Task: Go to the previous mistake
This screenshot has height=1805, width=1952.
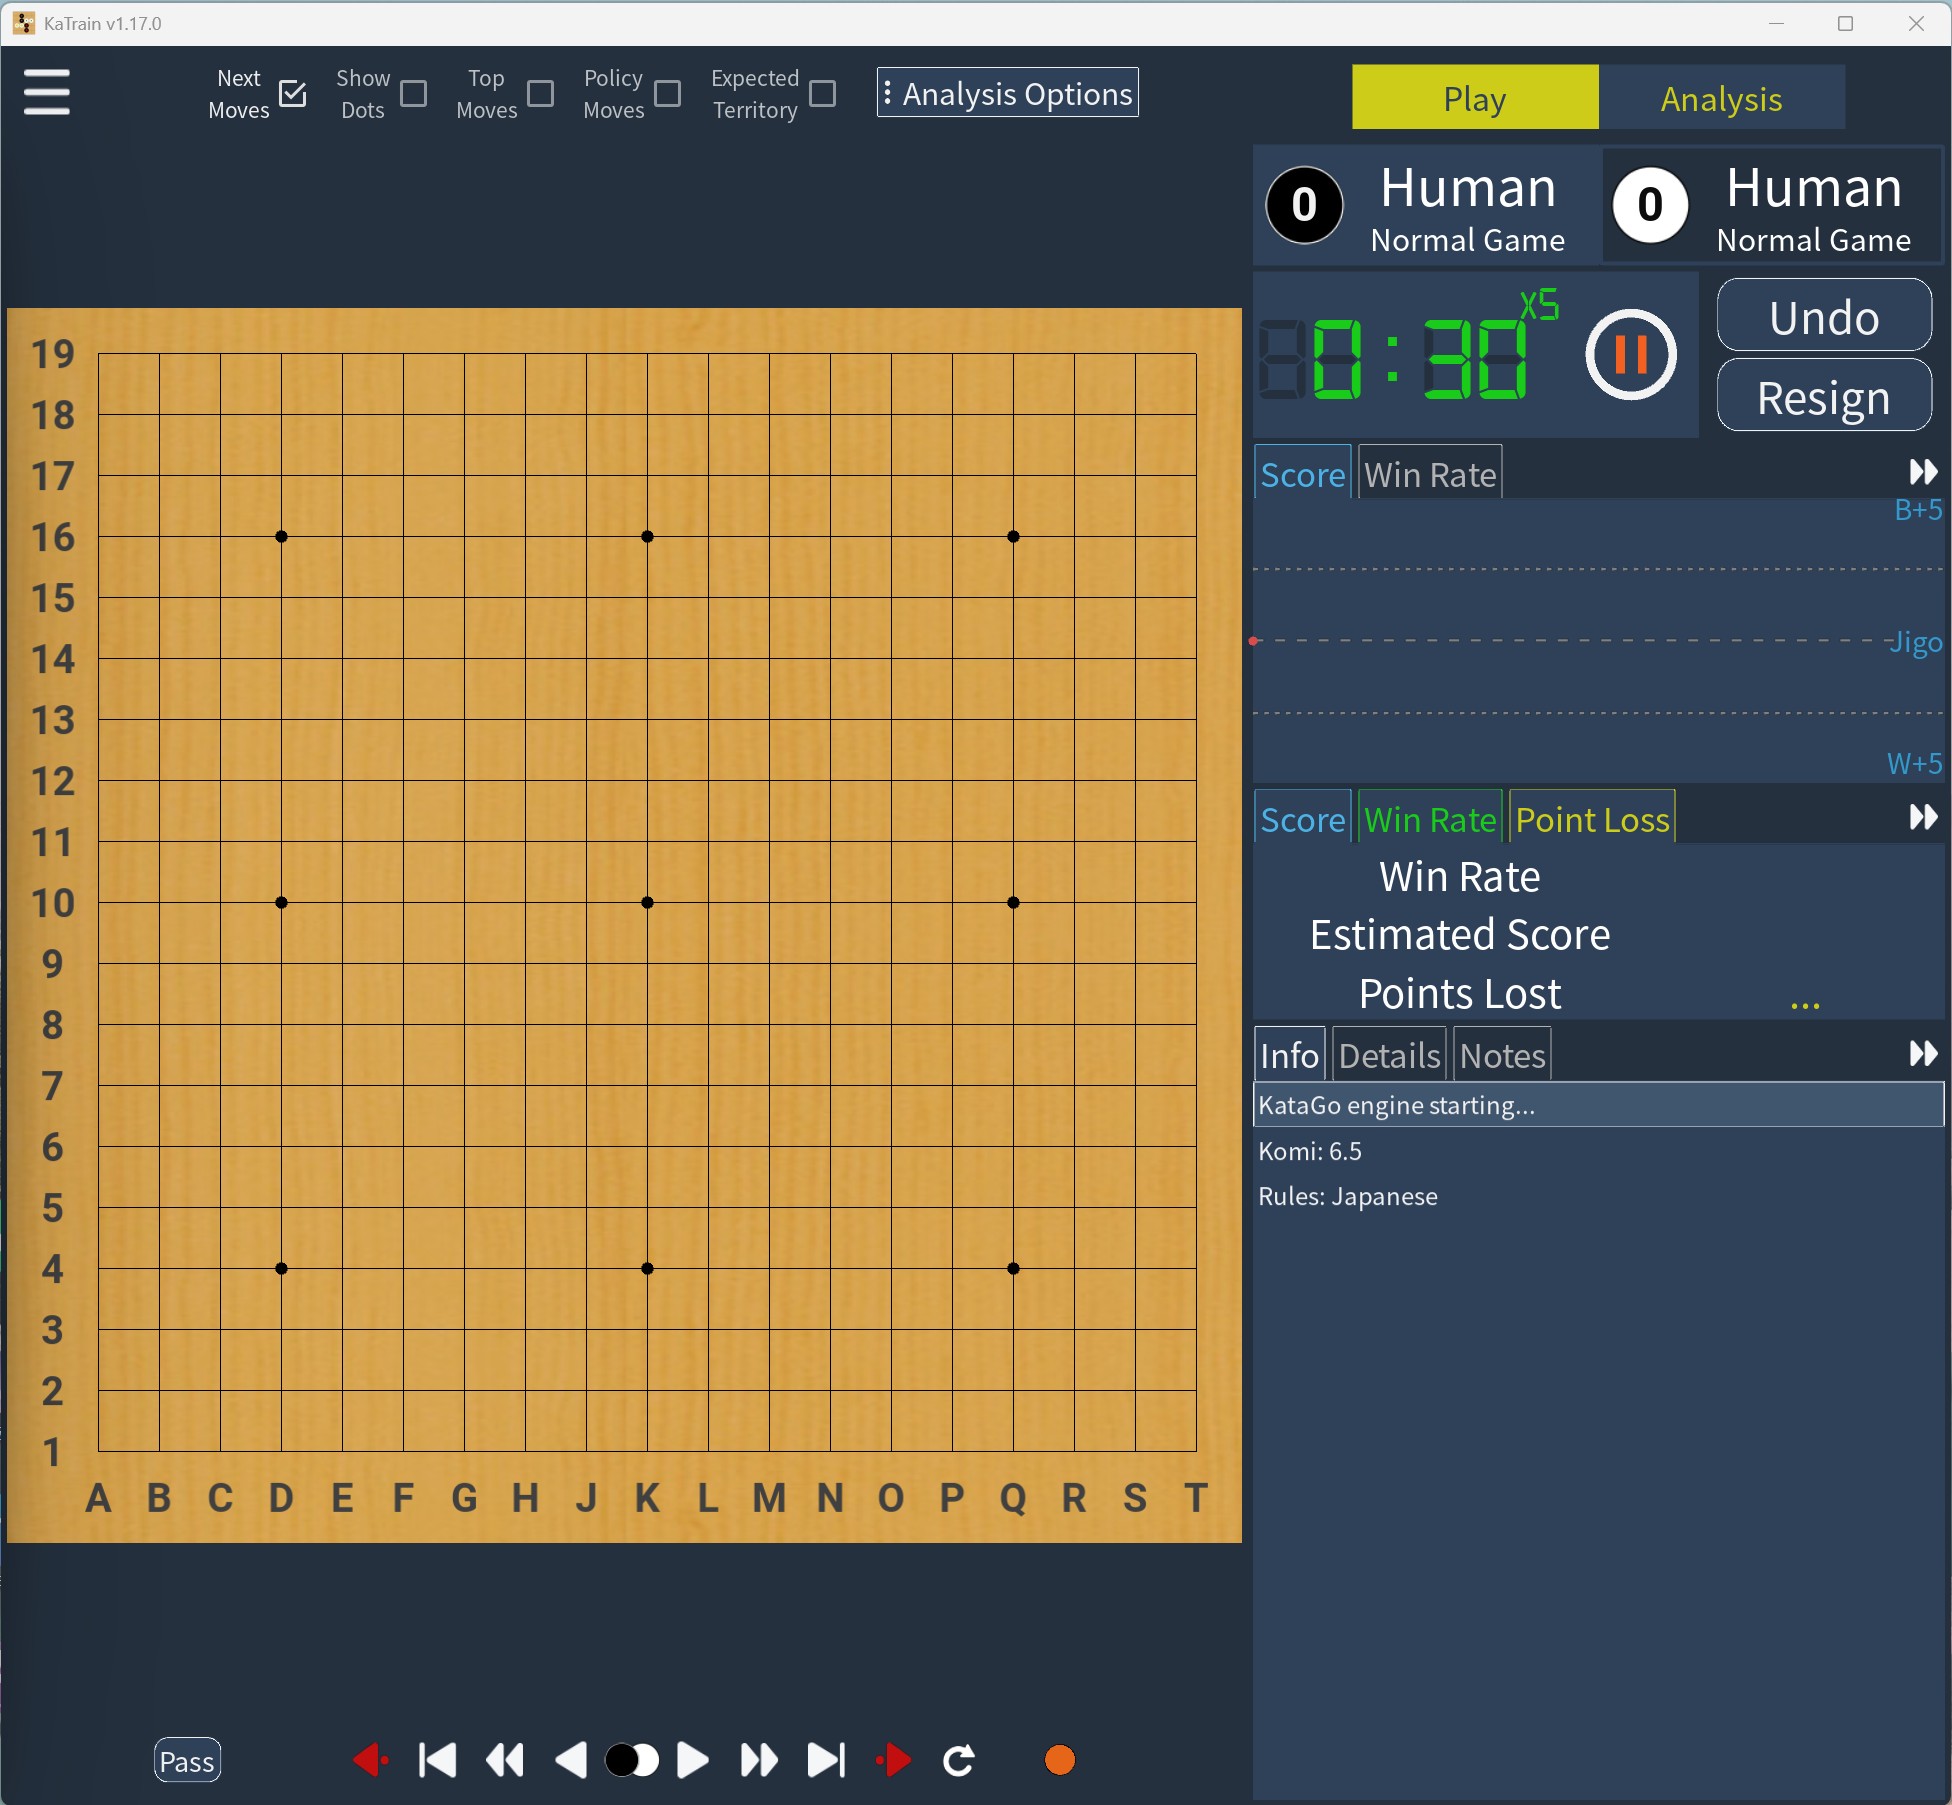Action: (x=371, y=1760)
